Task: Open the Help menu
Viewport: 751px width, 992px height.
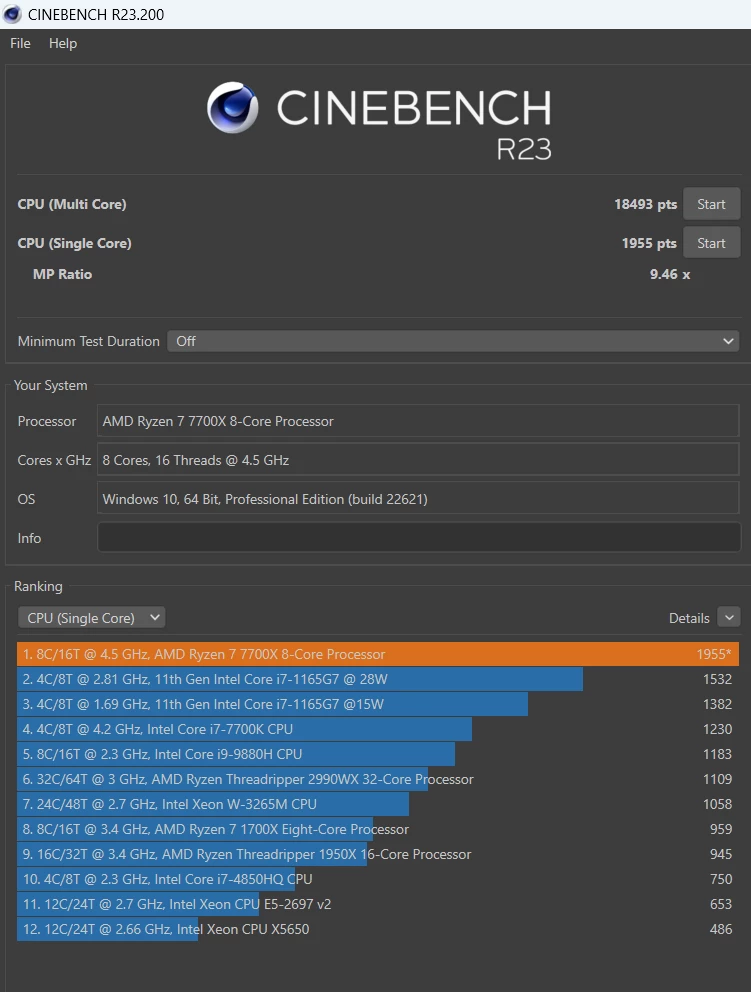Action: pyautogui.click(x=63, y=43)
